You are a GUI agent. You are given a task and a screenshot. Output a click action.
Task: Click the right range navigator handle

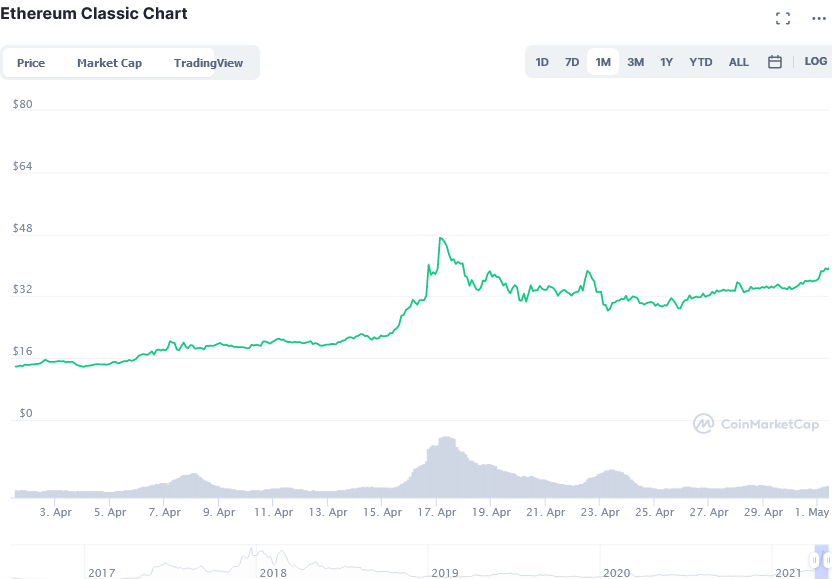coord(828,560)
